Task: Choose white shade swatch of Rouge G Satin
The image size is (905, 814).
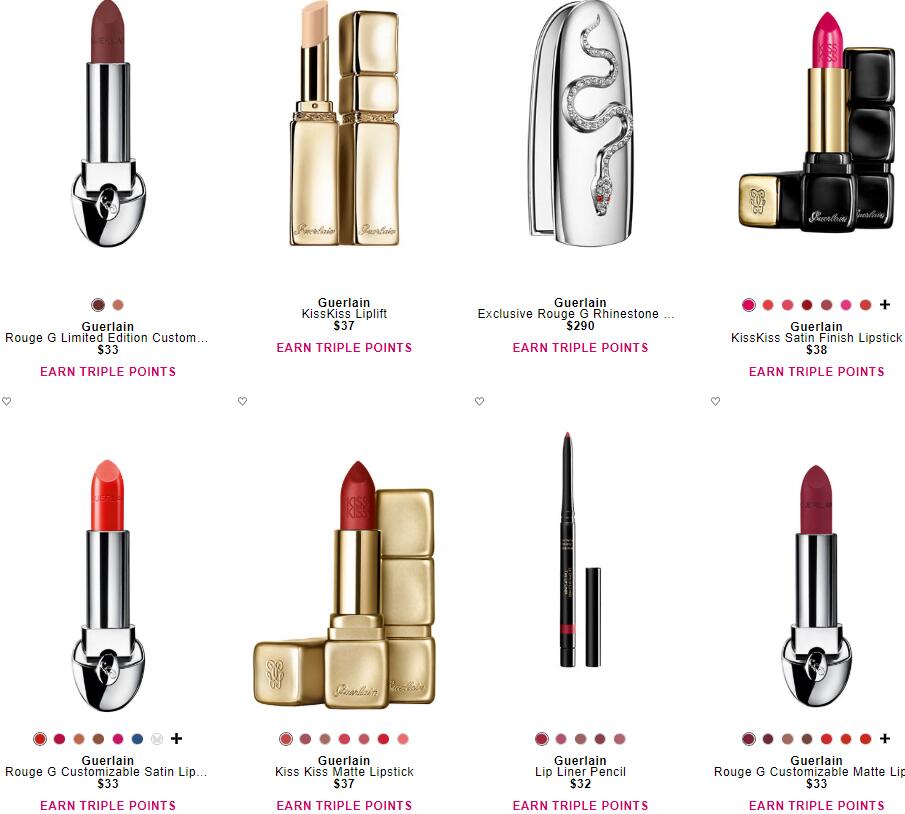Action: 156,738
